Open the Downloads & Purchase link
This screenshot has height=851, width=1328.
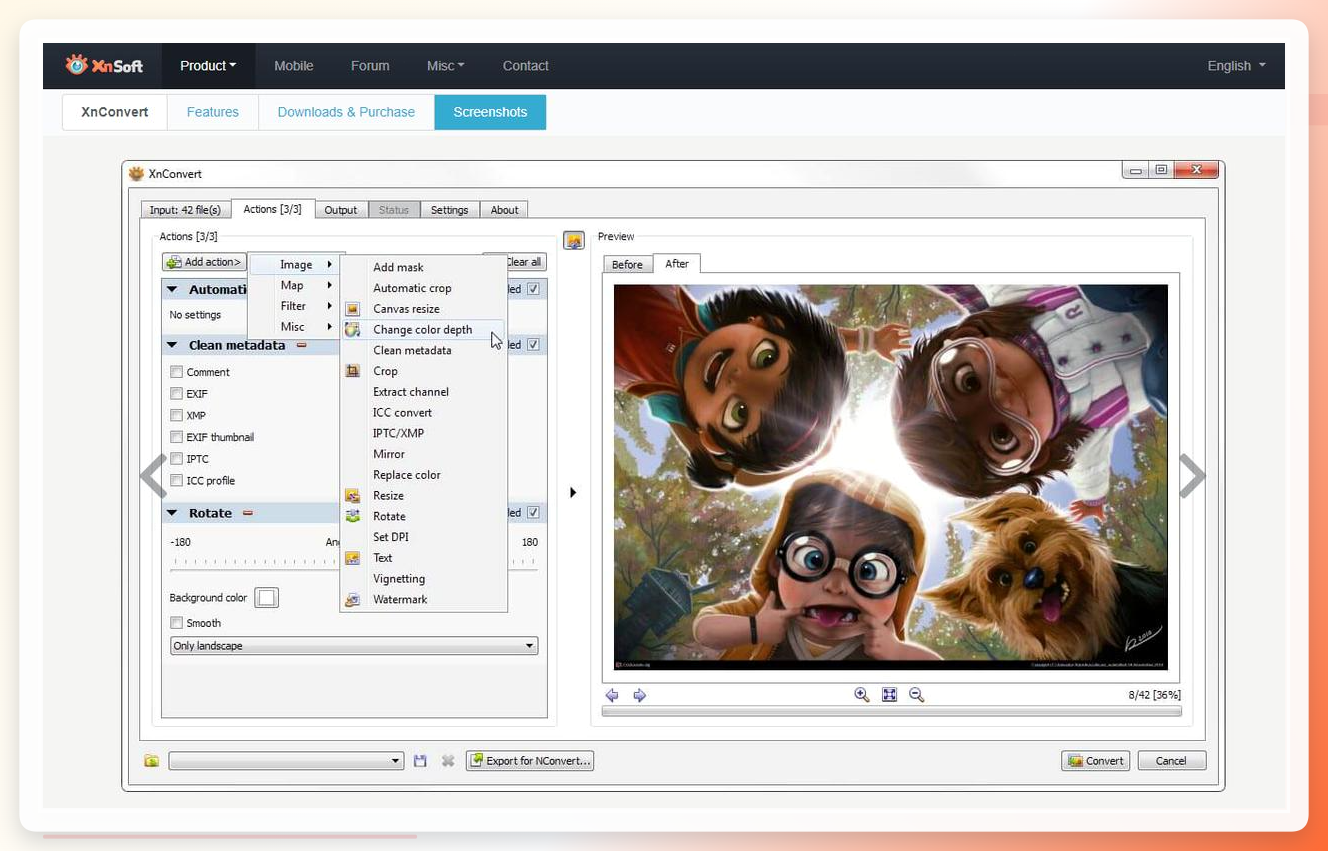tap(346, 112)
